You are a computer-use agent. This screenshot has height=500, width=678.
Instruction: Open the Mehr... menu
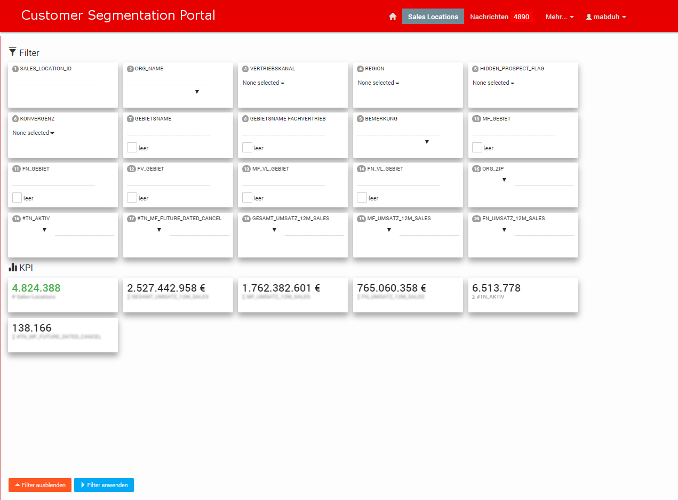click(x=559, y=17)
